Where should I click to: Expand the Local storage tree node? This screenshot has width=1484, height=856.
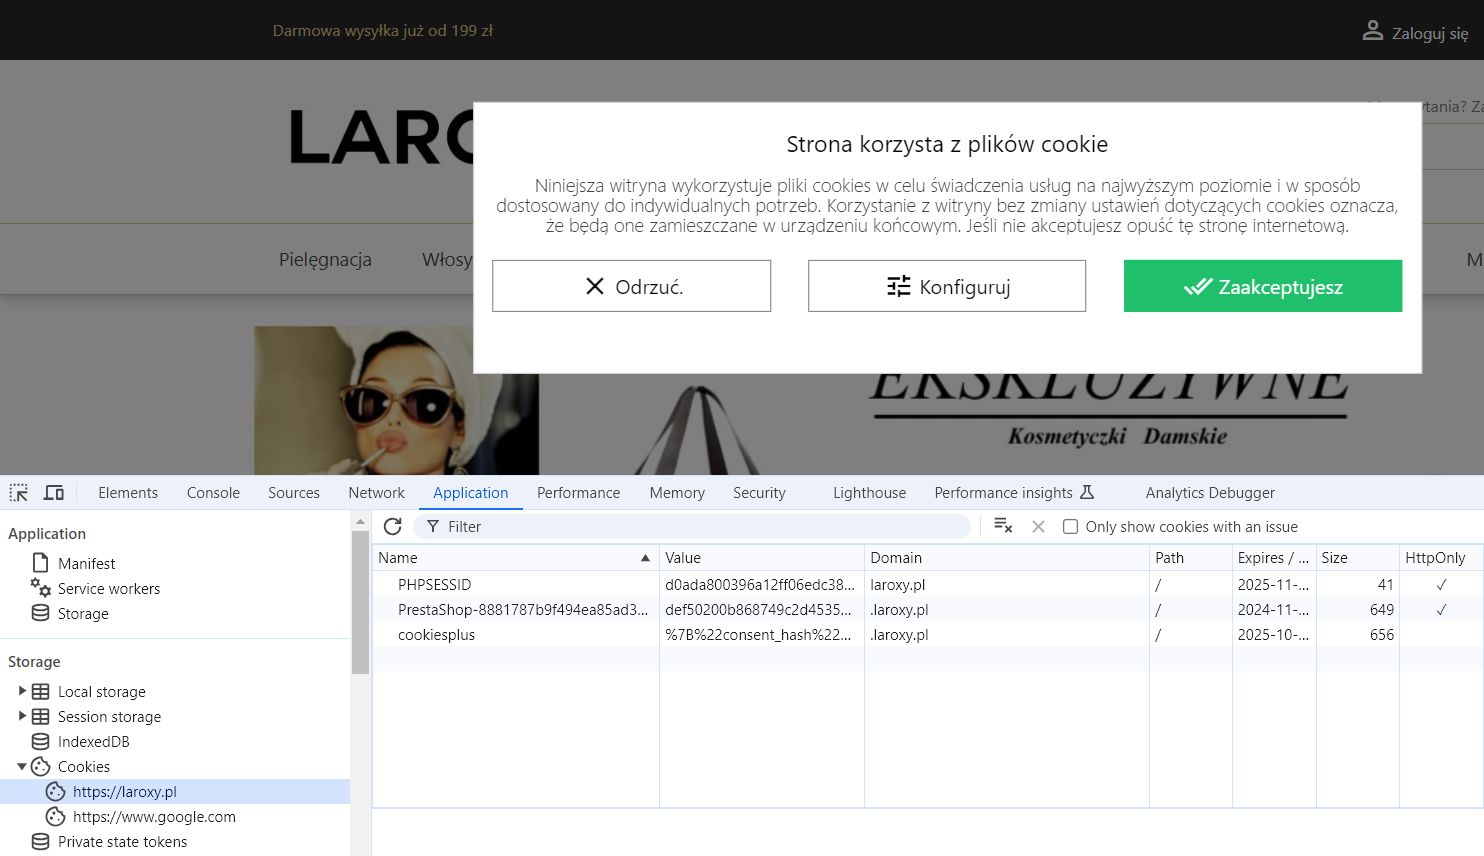(22, 691)
